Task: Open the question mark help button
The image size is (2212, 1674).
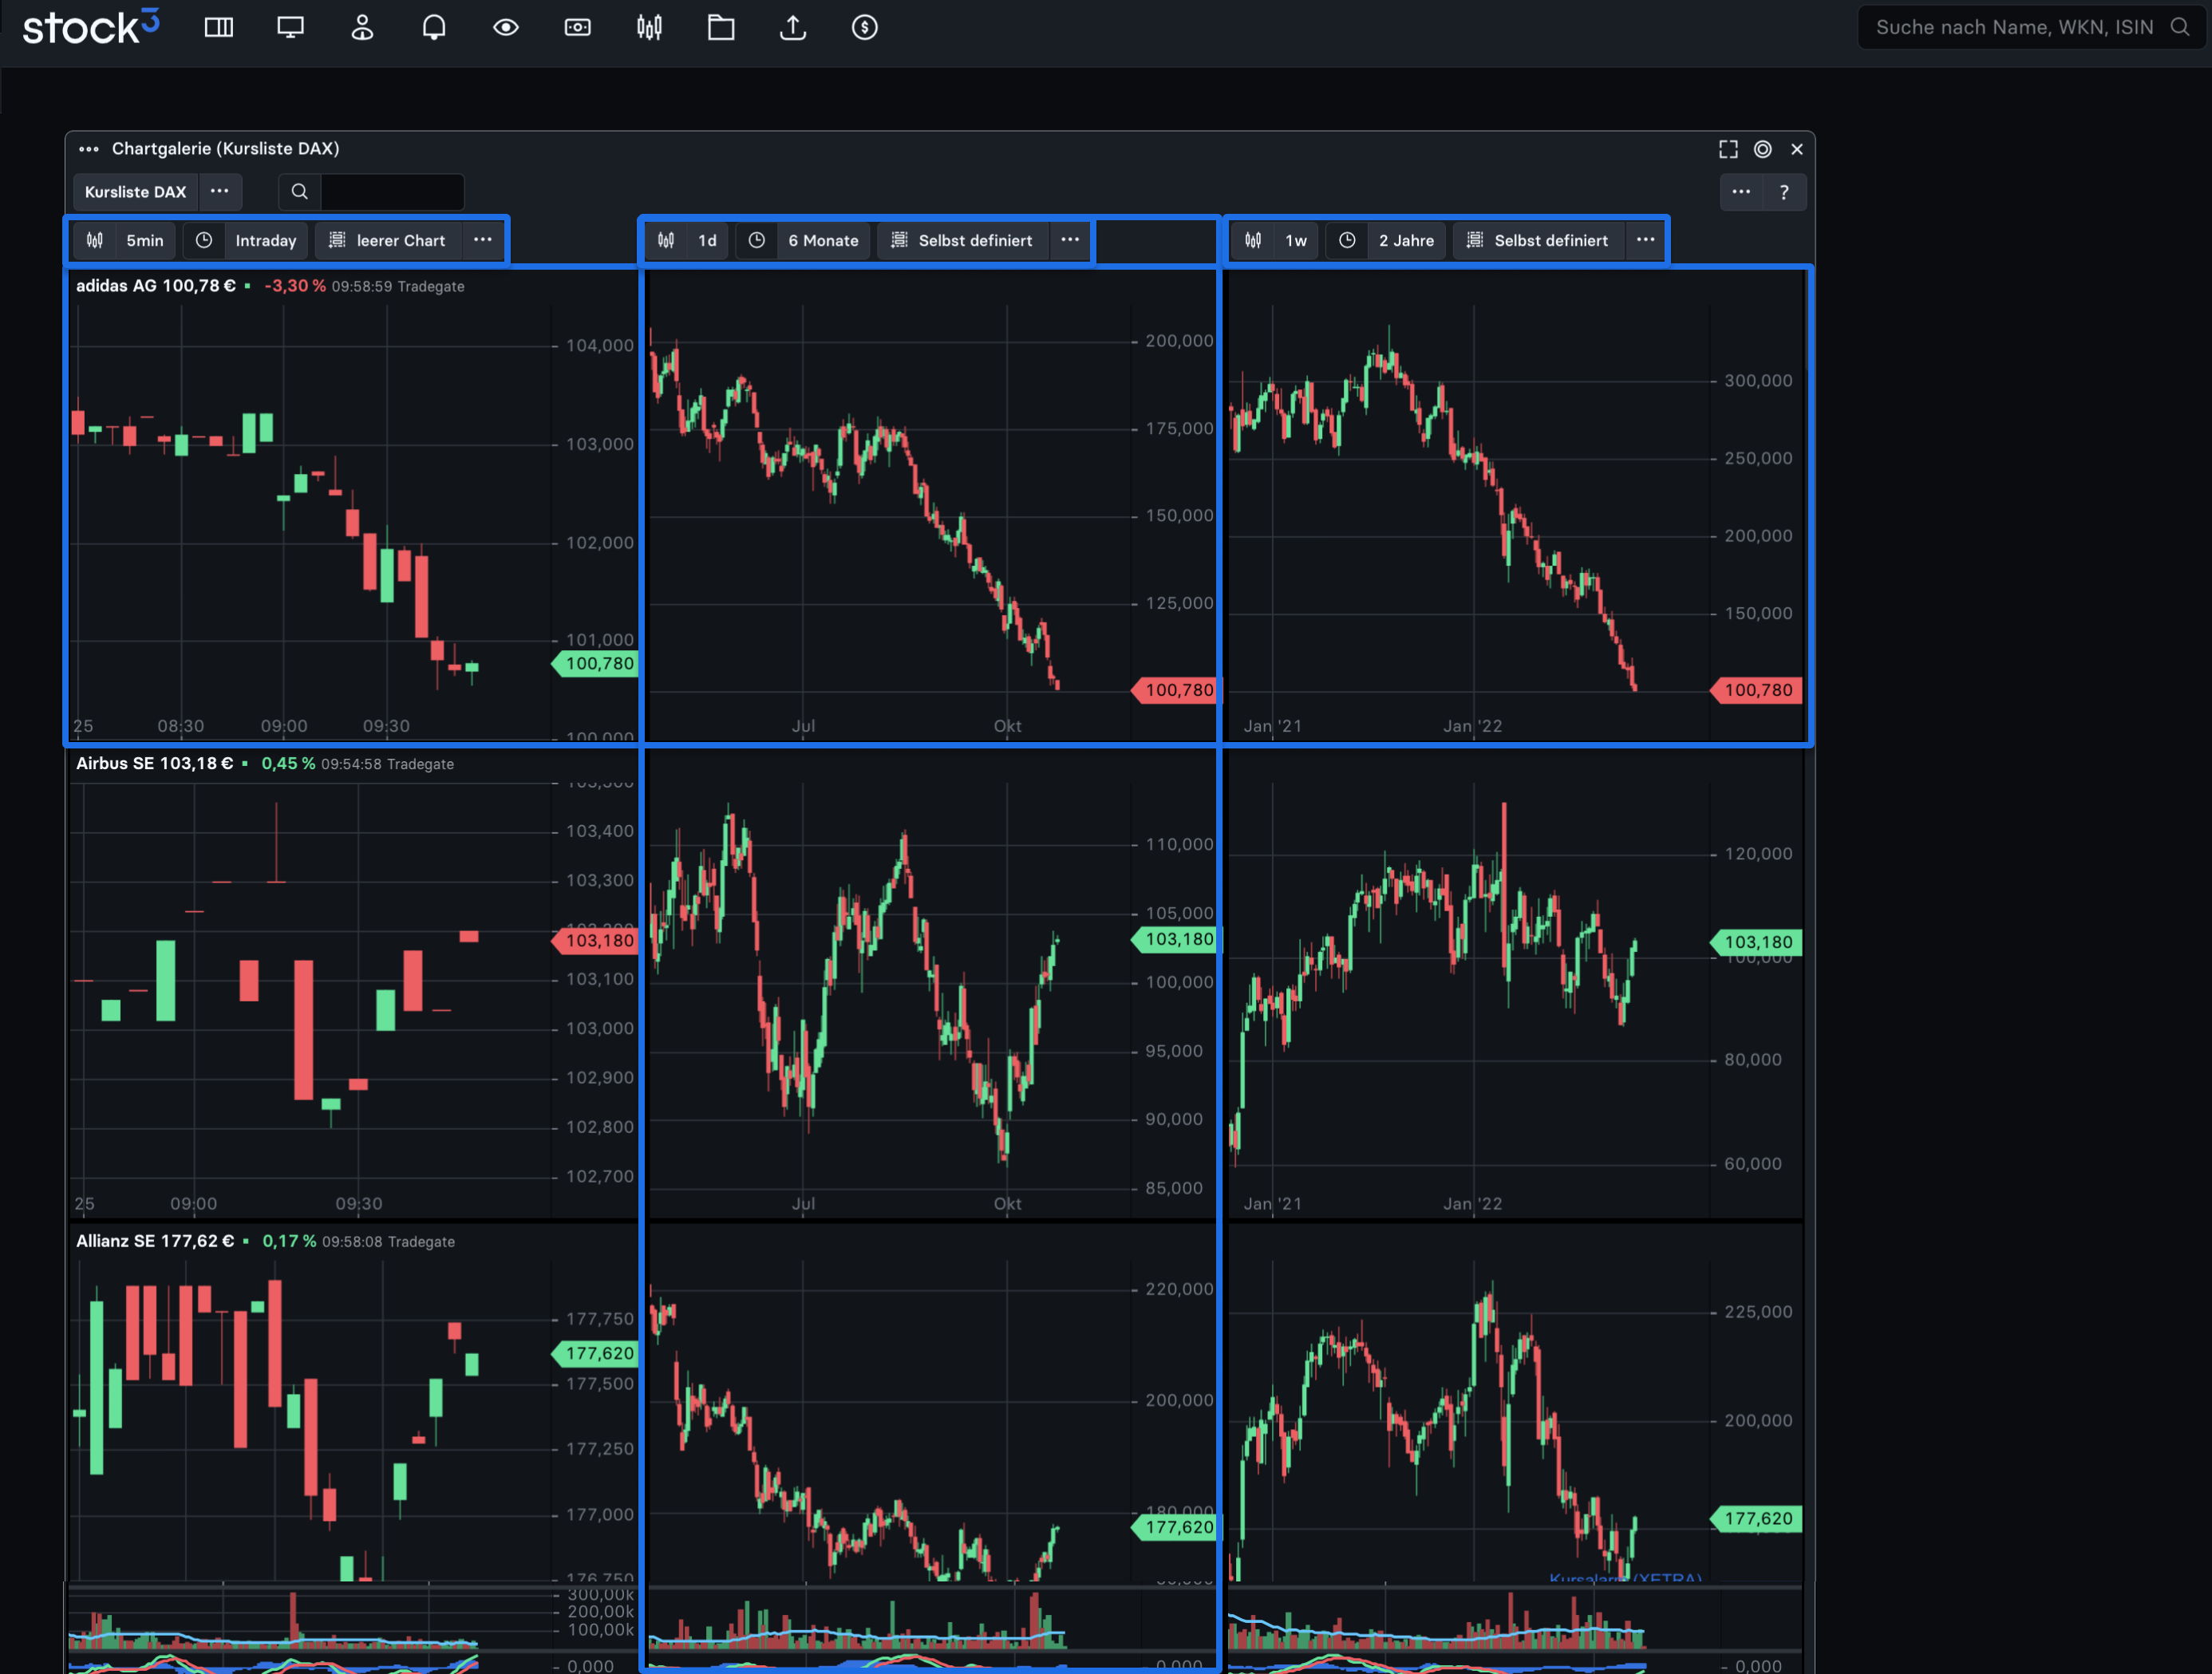Action: tap(1784, 192)
